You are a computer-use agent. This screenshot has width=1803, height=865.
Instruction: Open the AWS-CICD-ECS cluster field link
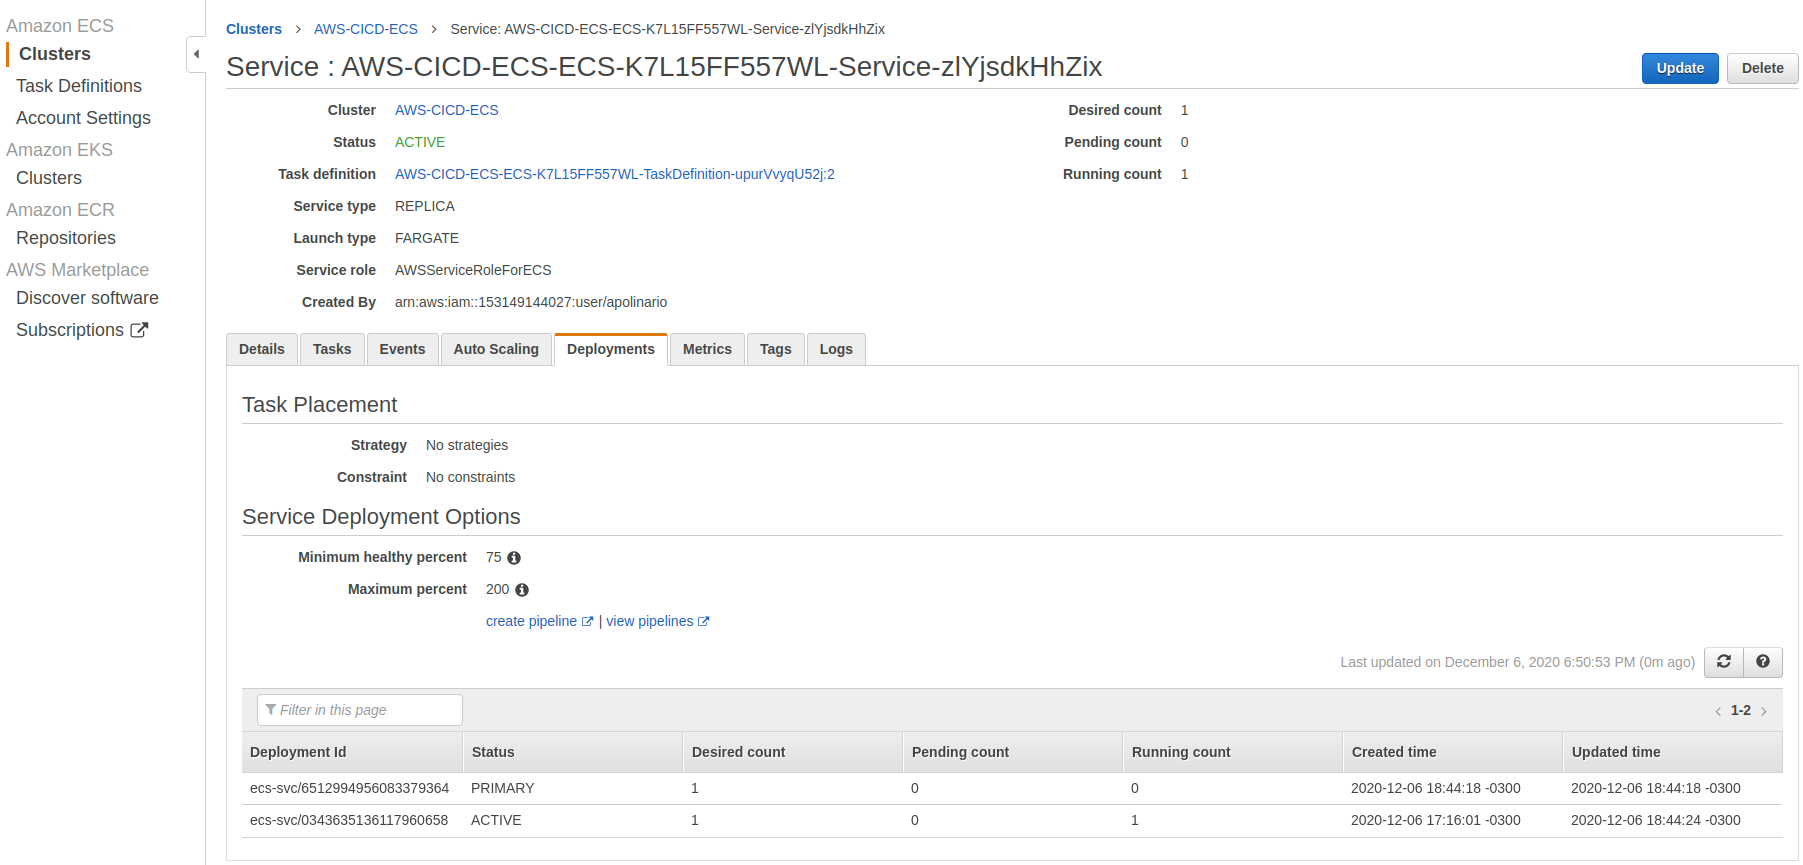click(x=447, y=110)
